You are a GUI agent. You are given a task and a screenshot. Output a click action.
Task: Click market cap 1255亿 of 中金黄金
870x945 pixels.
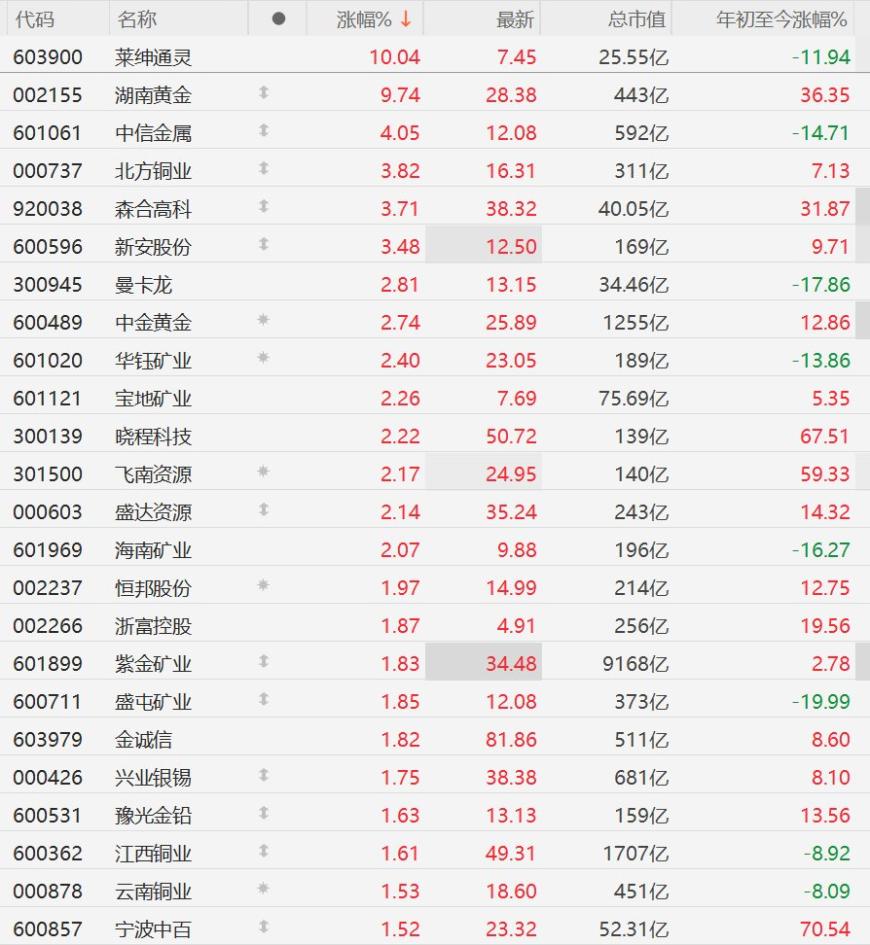click(636, 323)
